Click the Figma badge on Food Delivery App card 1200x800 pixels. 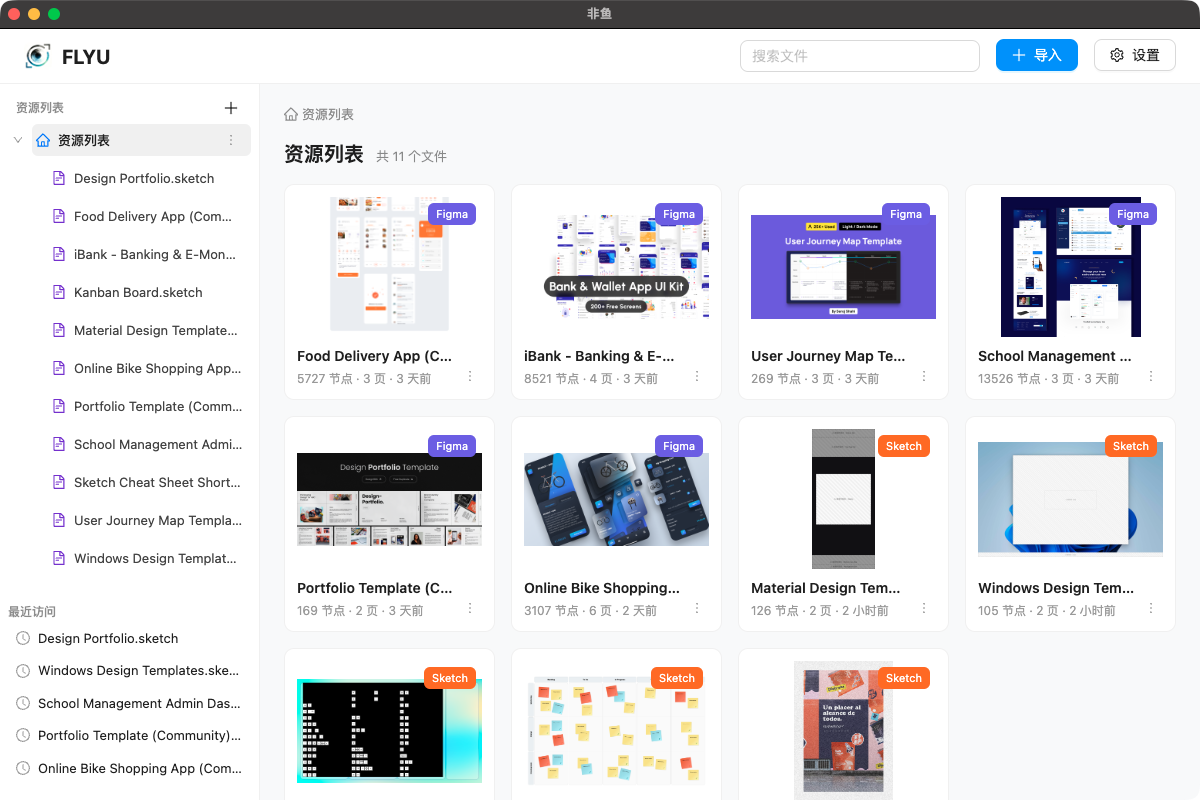click(x=452, y=214)
